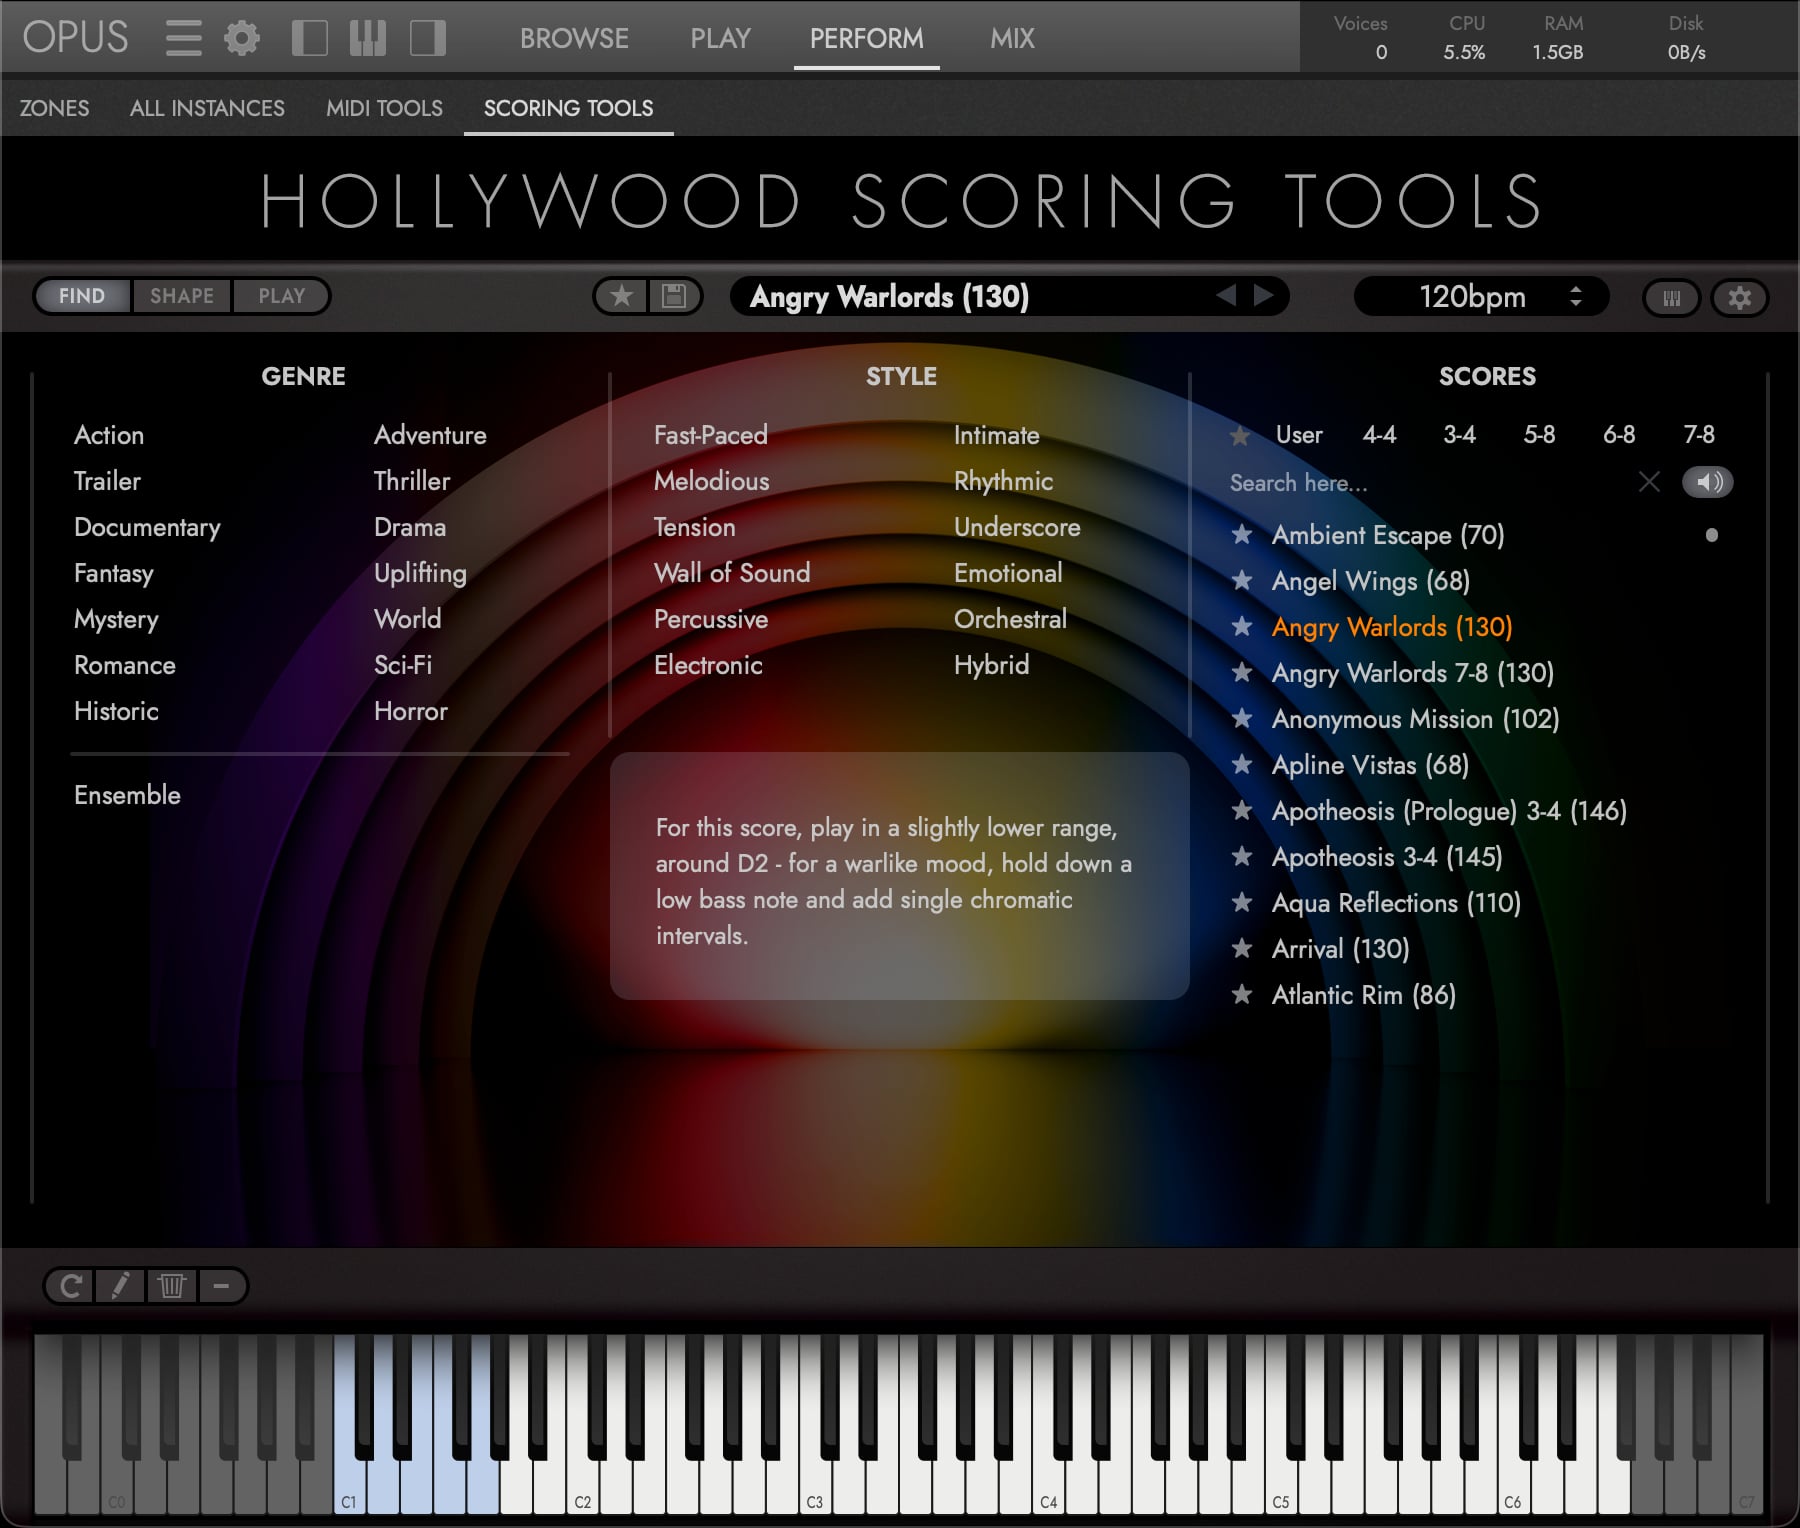
Task: Favorite the Angel Wings (68) score star
Action: (1242, 581)
